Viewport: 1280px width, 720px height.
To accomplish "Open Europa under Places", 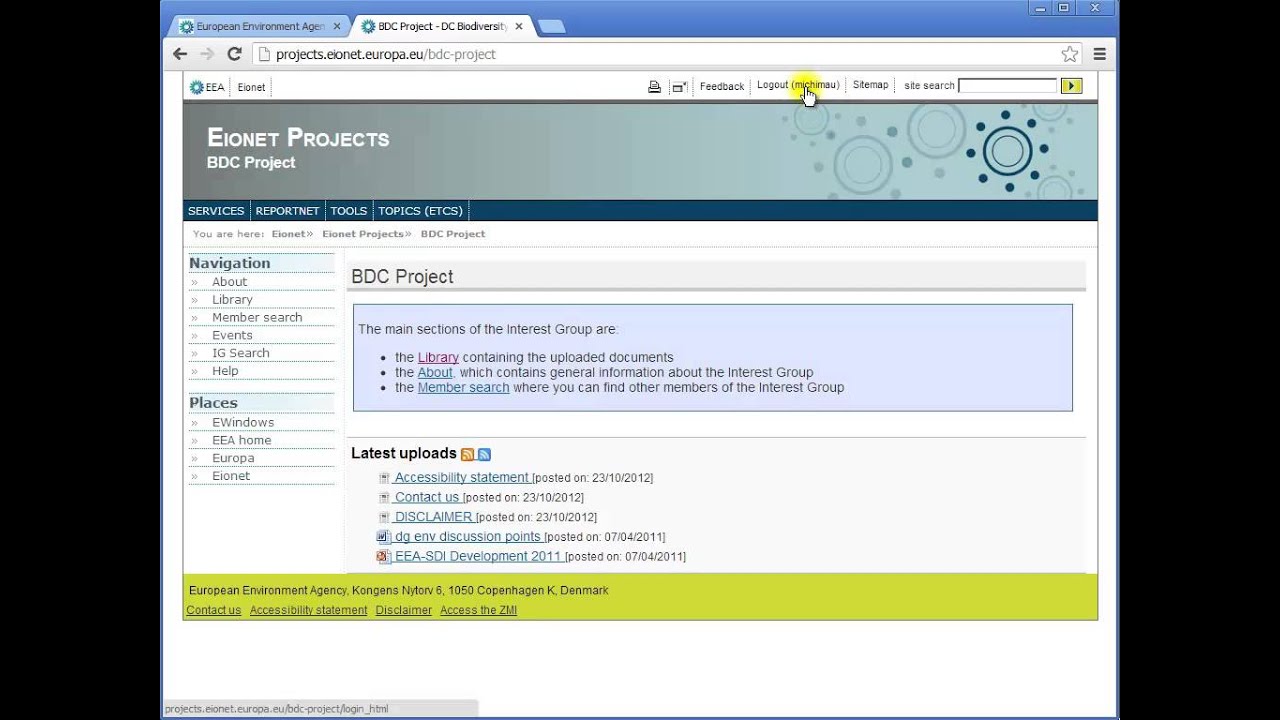I will 233,459.
